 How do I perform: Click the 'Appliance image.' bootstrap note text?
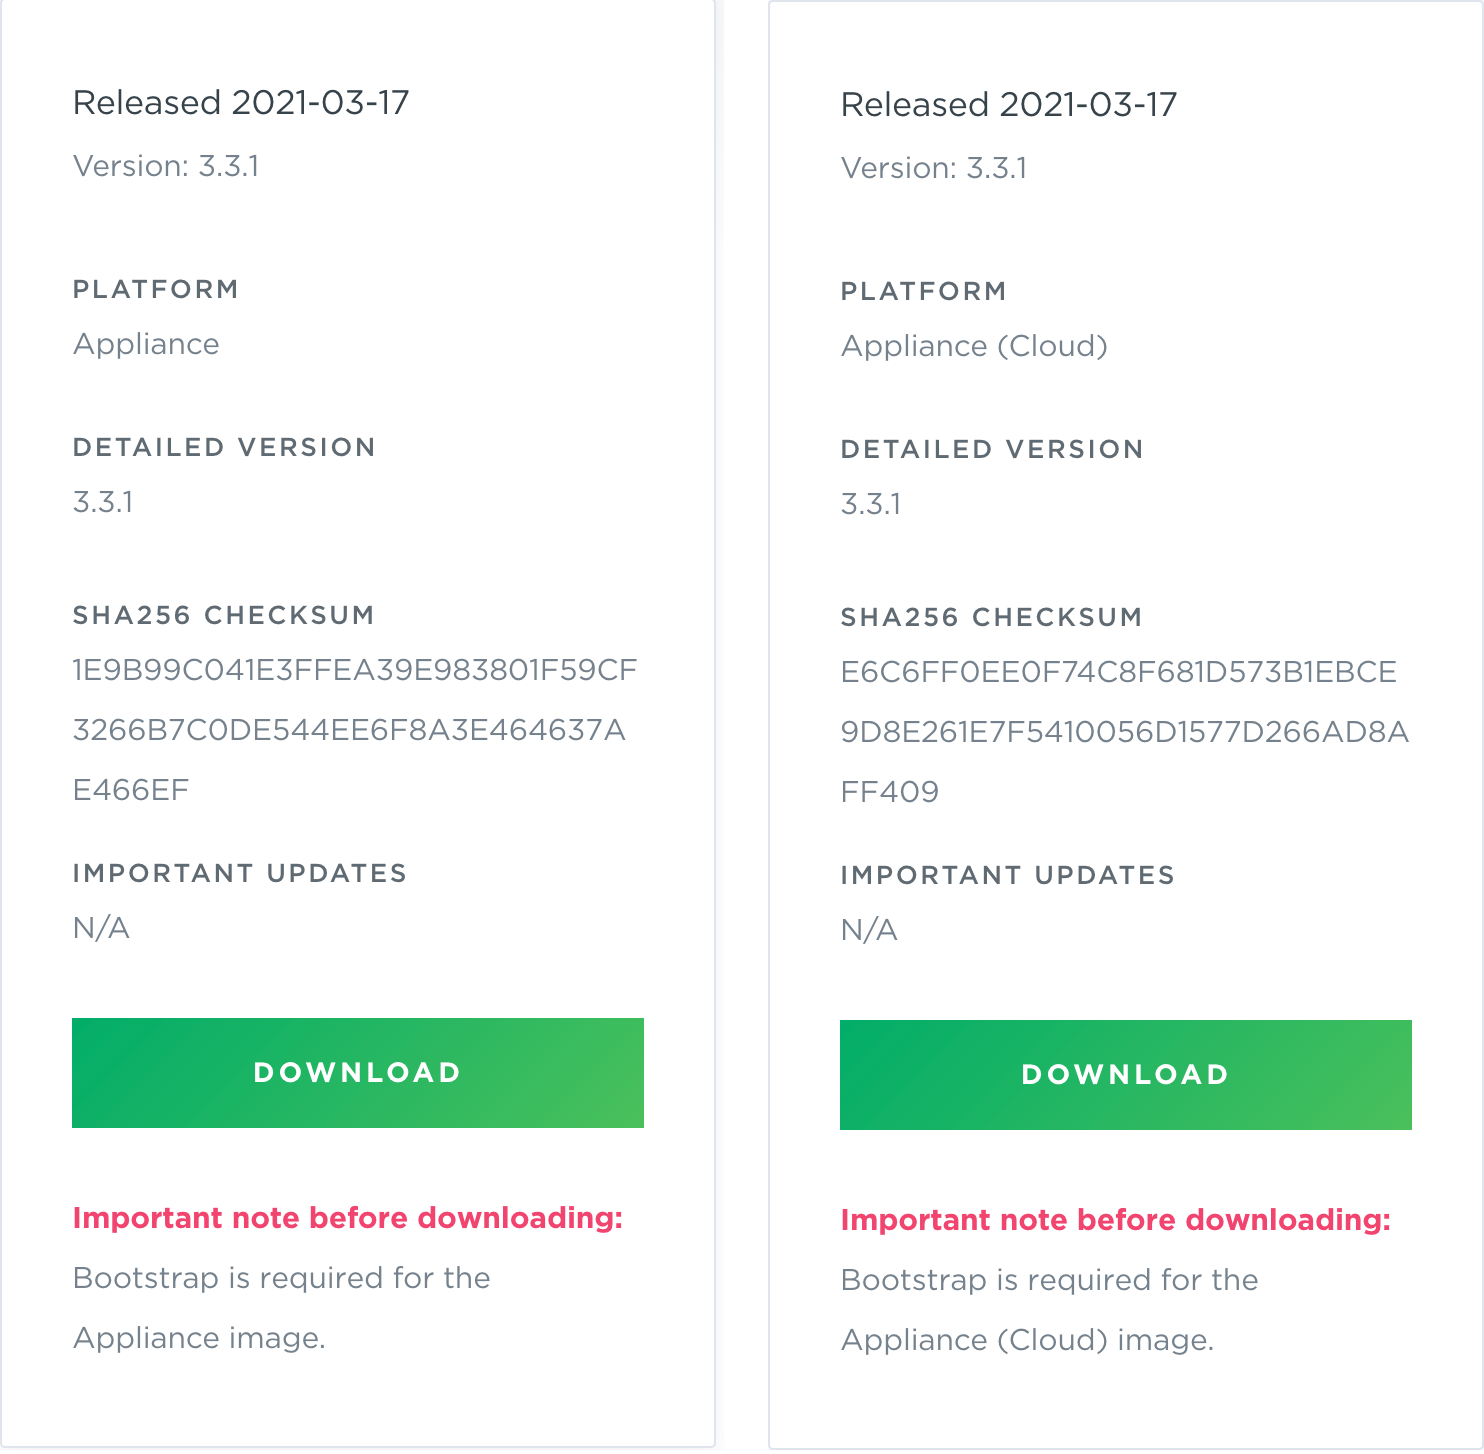point(199,1338)
